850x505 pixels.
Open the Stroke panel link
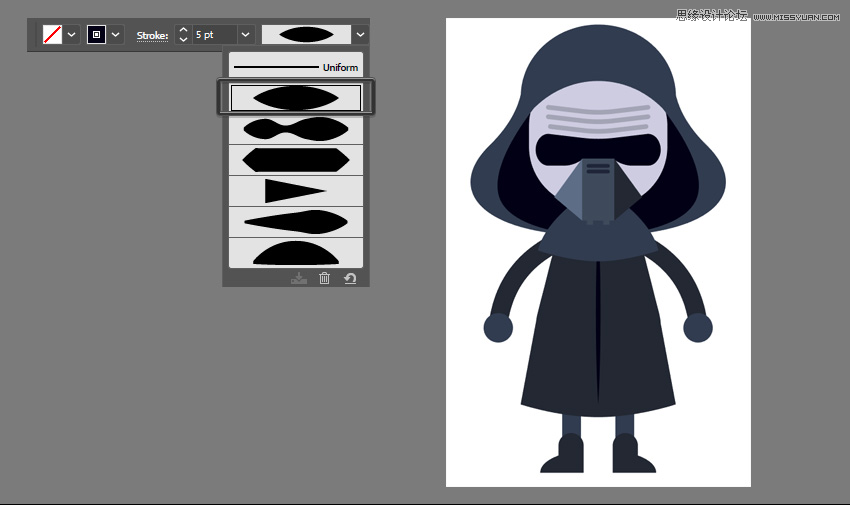[x=152, y=35]
